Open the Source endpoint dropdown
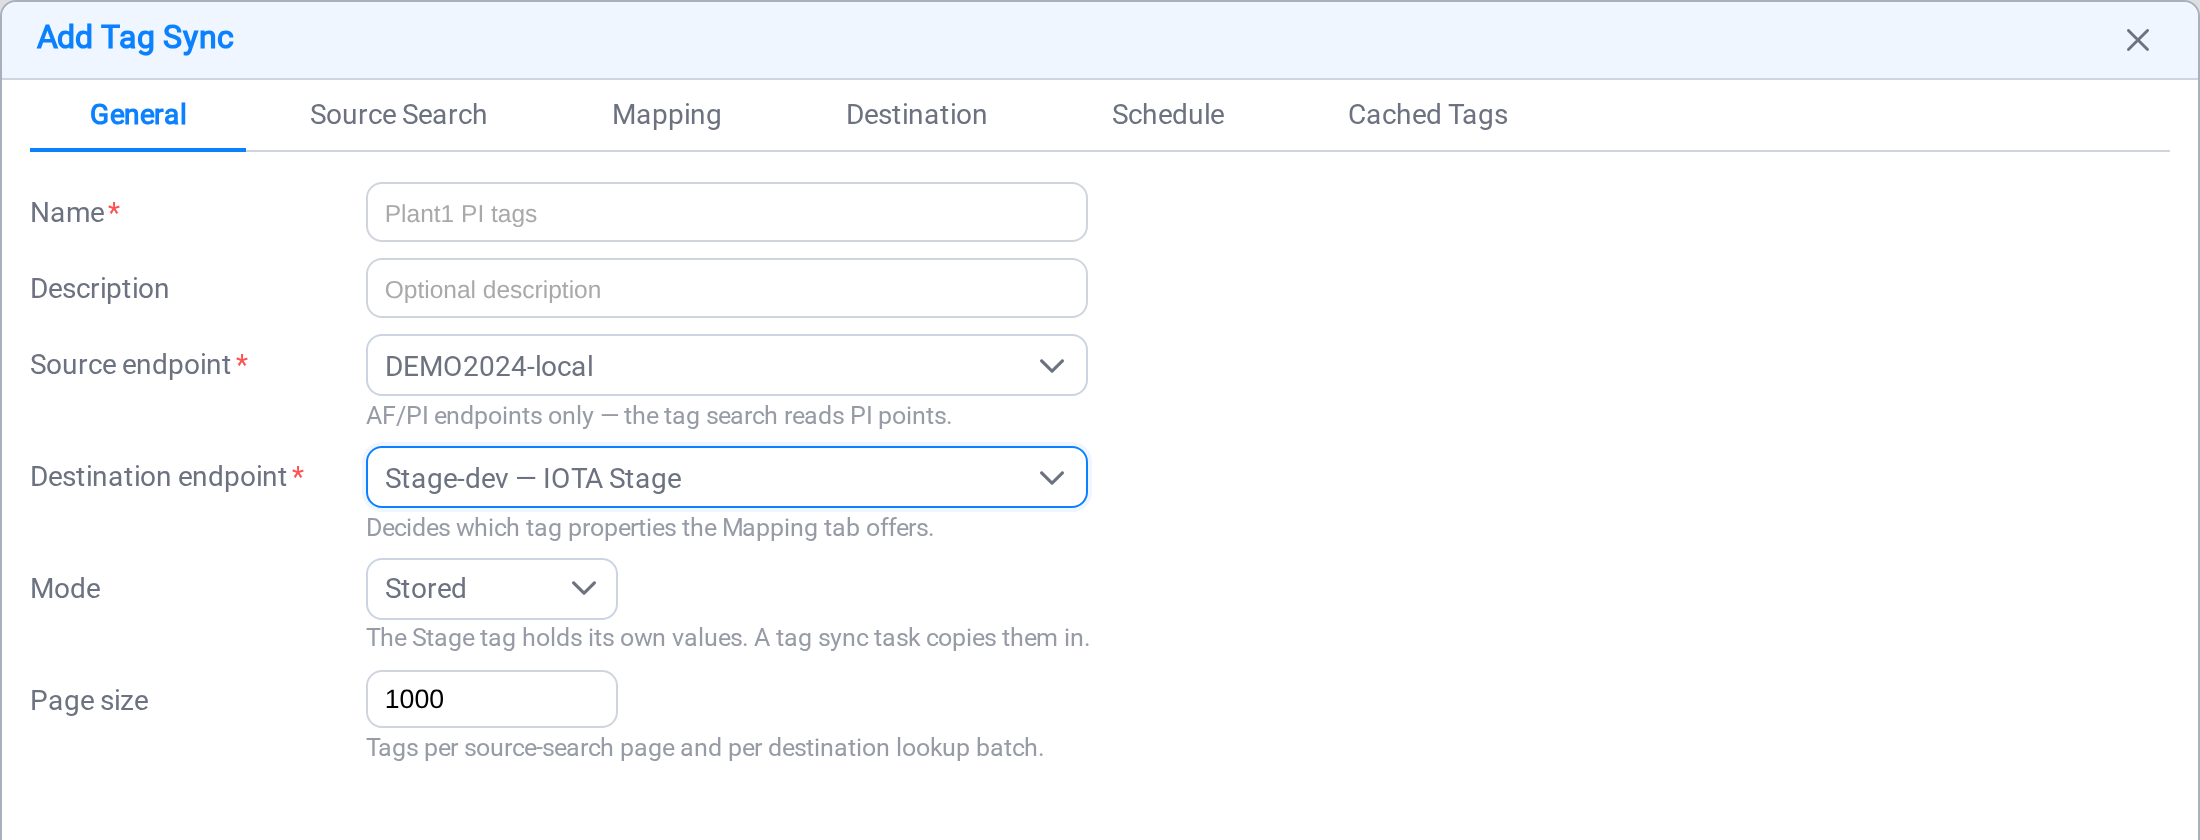This screenshot has height=840, width=2200. click(x=727, y=365)
